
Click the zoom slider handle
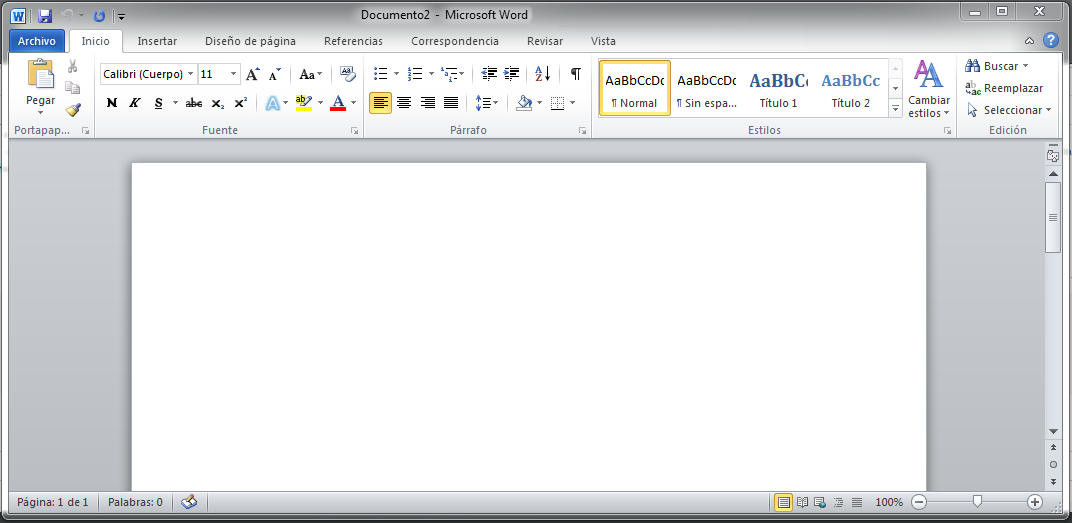click(977, 502)
